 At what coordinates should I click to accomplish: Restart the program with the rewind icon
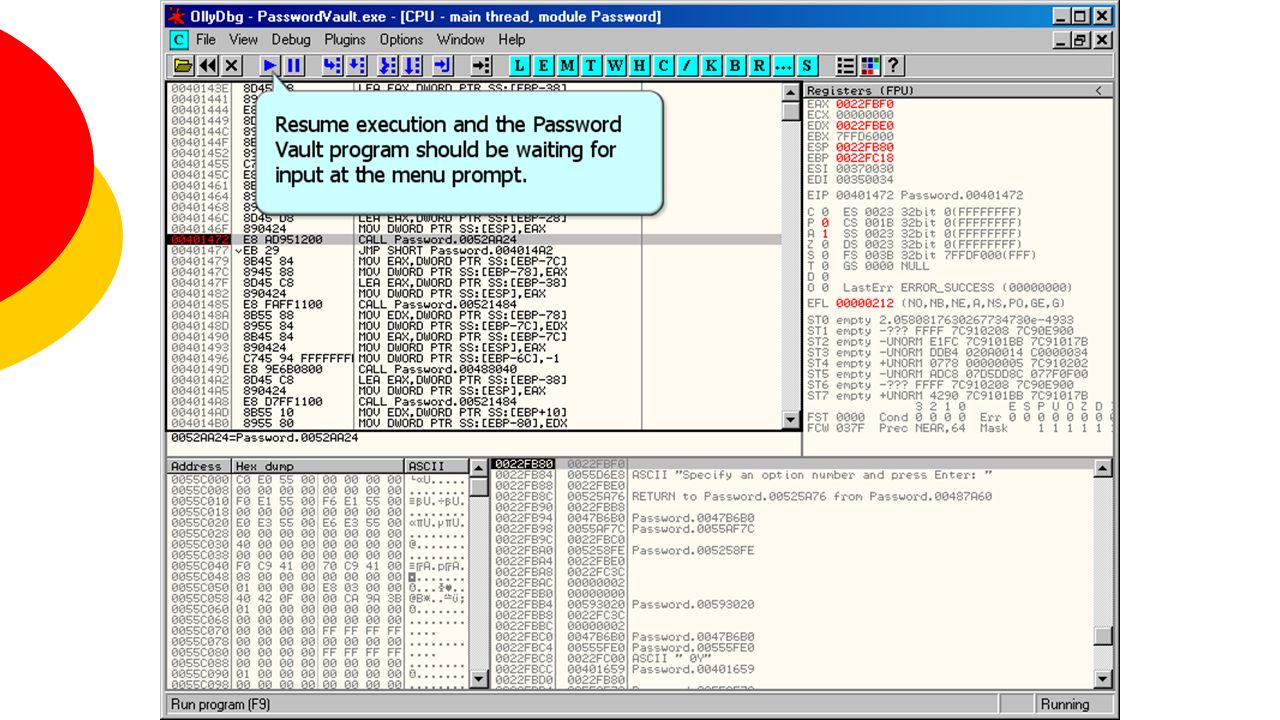click(x=207, y=66)
